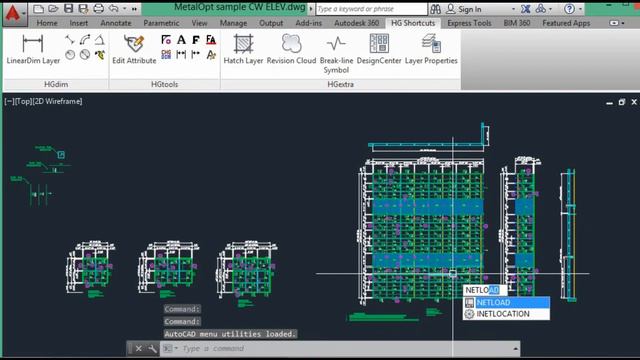This screenshot has width=640, height=360.
Task: Select the aligned dimension icon
Action: 70,40
